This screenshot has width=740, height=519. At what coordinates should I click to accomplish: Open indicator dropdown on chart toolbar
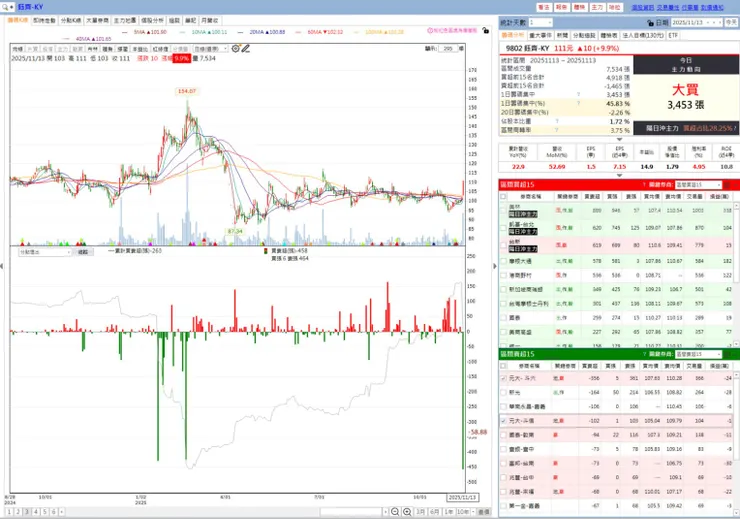[x=211, y=49]
